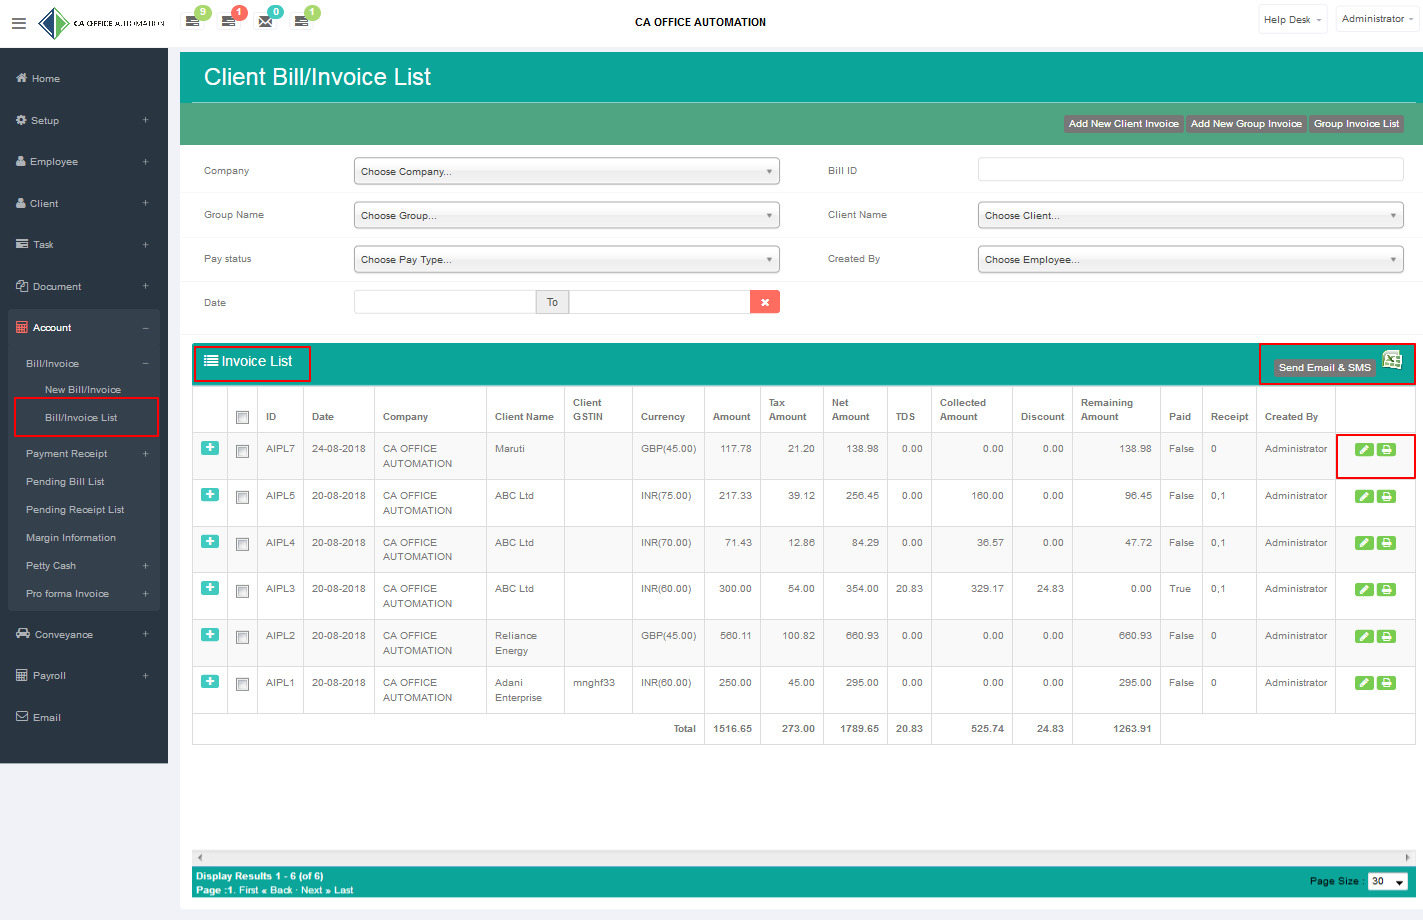Expand the Employee sidebar menu
Viewport: 1423px width, 920px height.
click(84, 161)
